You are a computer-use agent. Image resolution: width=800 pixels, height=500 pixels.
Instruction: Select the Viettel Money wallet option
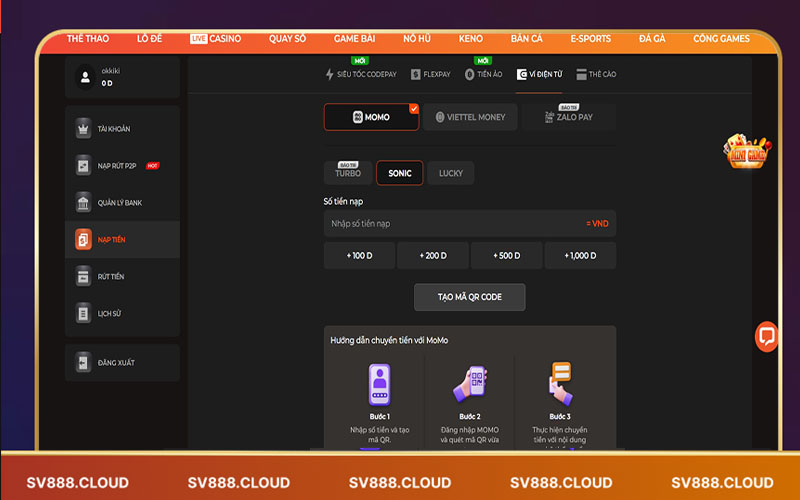tap(470, 117)
